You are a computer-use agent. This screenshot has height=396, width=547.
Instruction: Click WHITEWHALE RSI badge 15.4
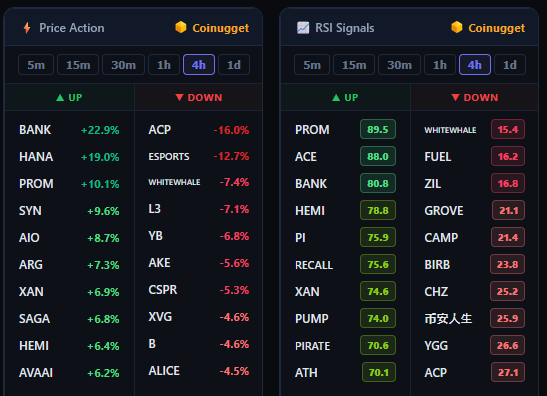point(508,129)
